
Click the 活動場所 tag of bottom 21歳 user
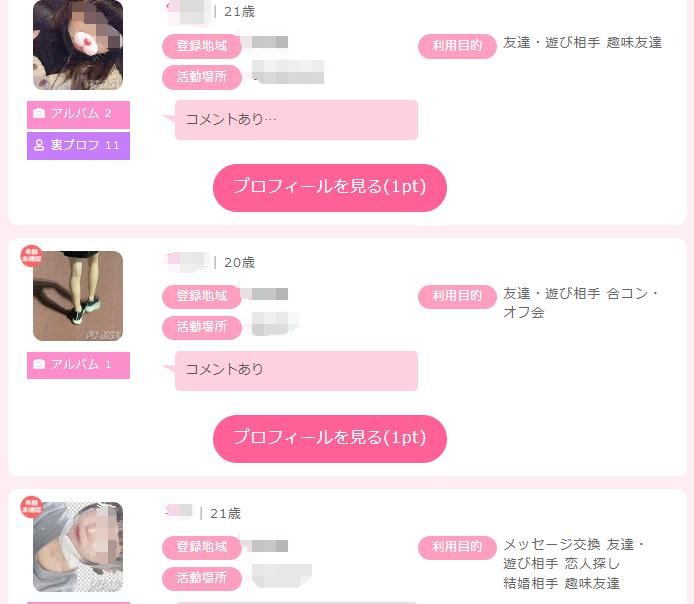(202, 578)
